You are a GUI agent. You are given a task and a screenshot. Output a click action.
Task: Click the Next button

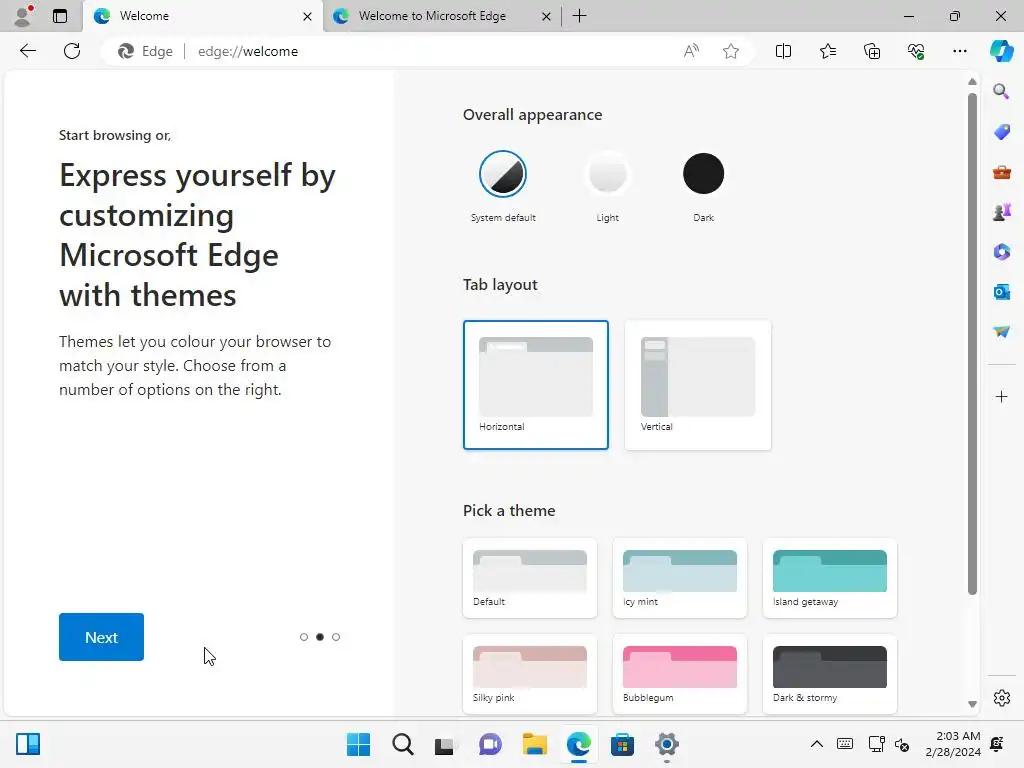101,637
